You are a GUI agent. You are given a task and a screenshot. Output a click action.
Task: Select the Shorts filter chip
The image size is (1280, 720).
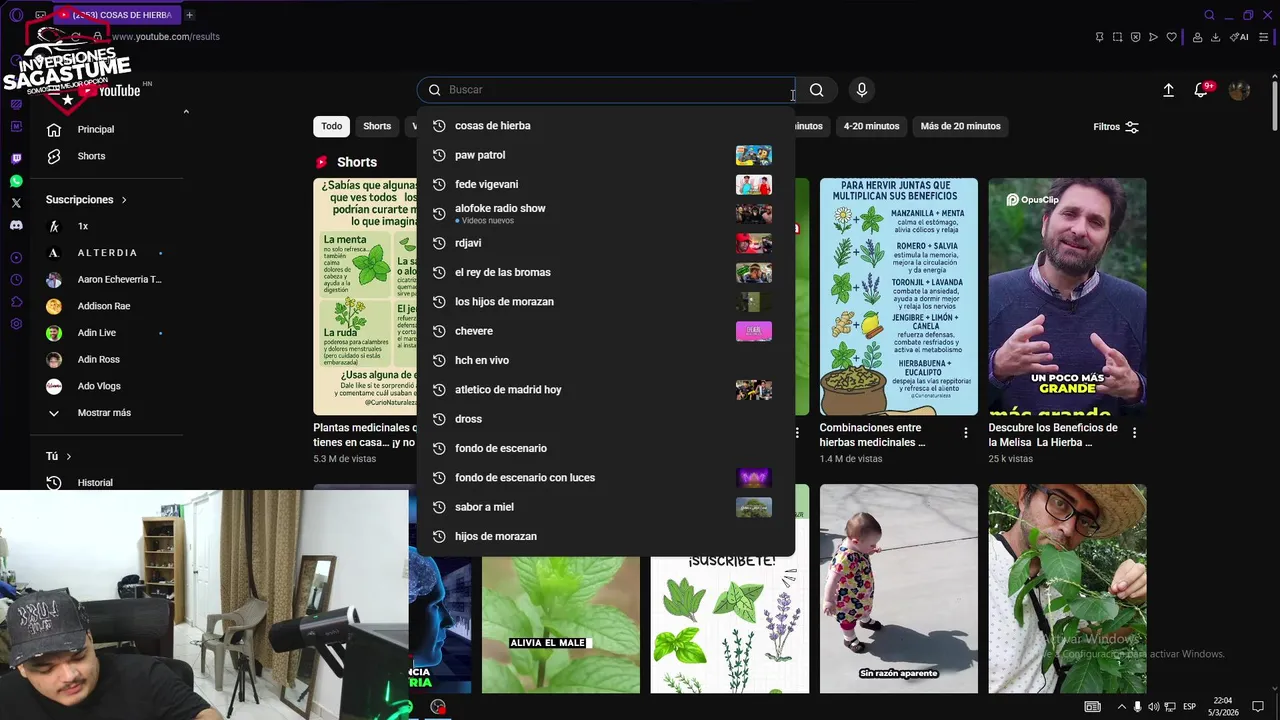click(377, 126)
